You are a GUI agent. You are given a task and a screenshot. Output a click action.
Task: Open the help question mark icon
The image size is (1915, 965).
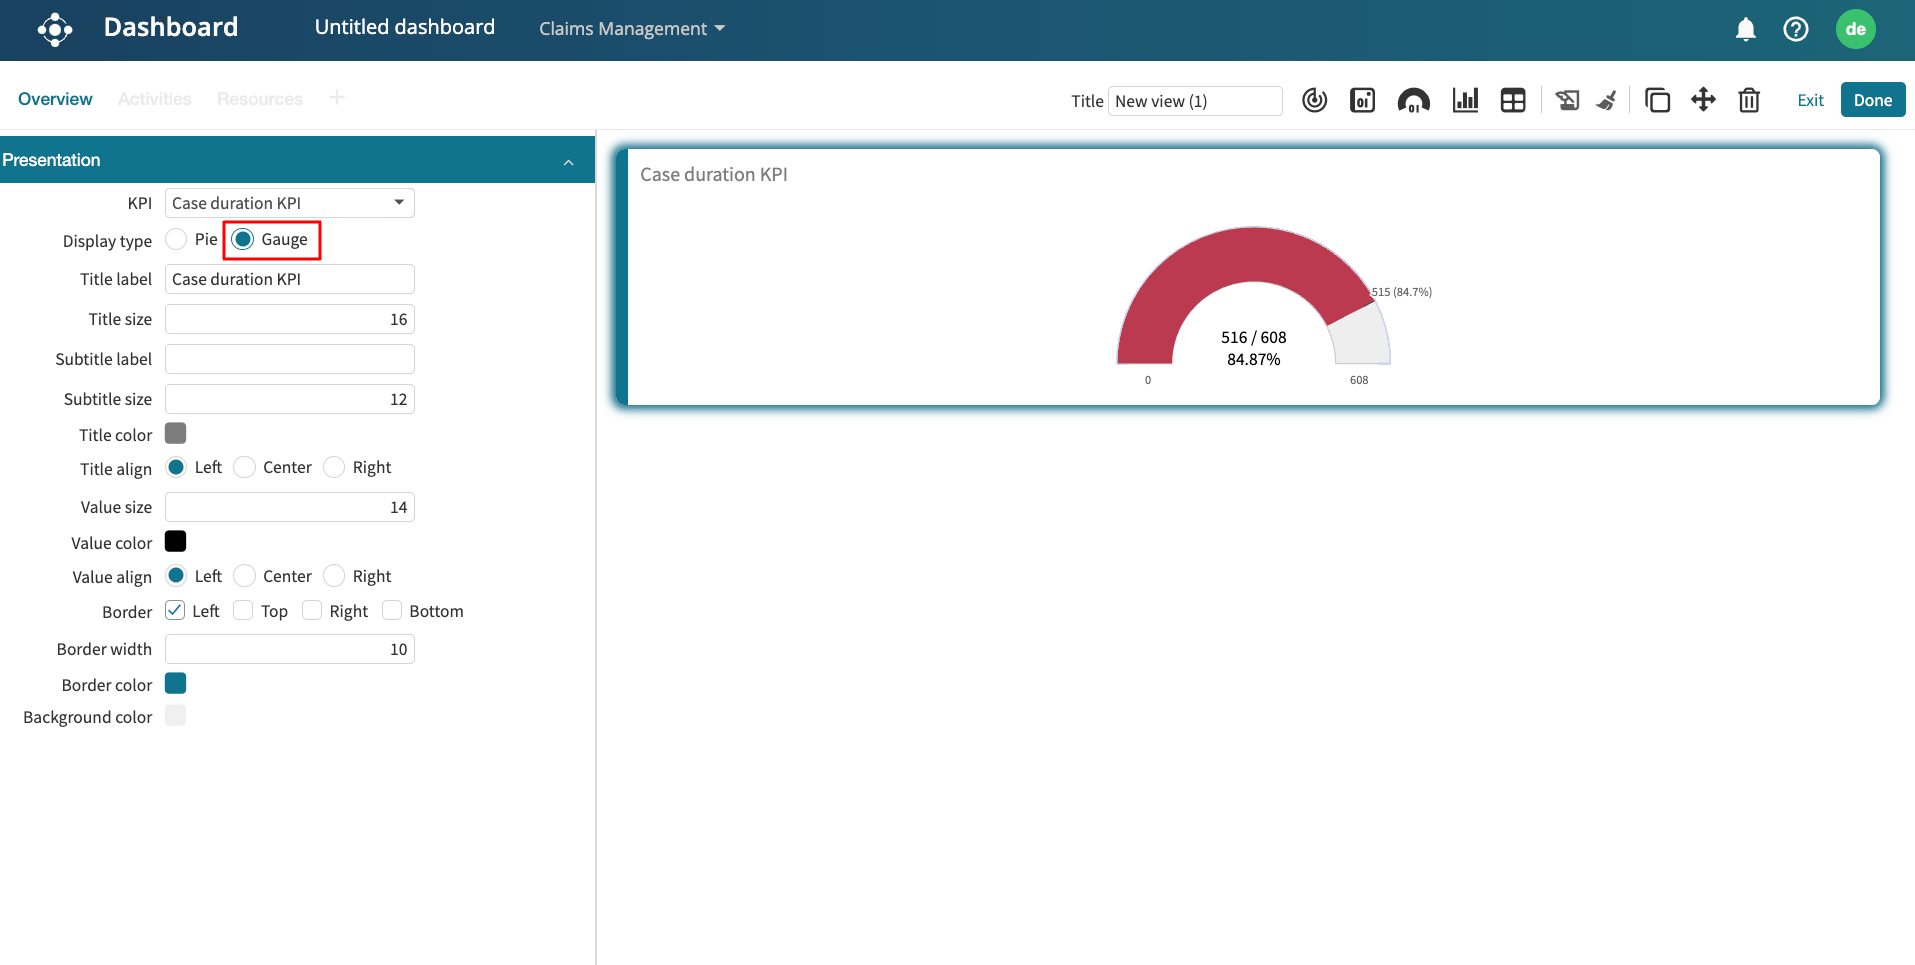[x=1795, y=29]
